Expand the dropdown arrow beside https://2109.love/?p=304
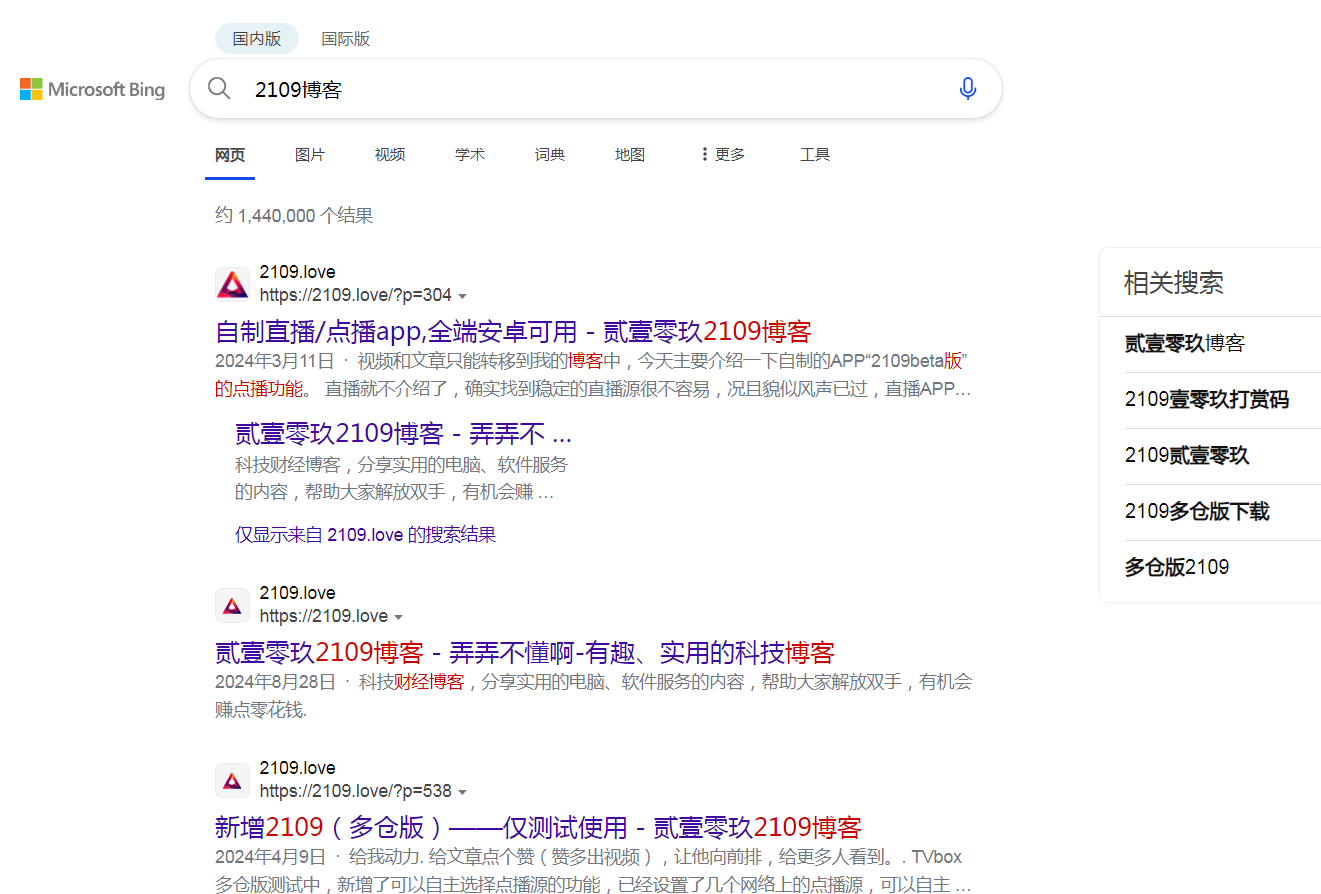Image resolution: width=1321 pixels, height=894 pixels. coord(462,297)
